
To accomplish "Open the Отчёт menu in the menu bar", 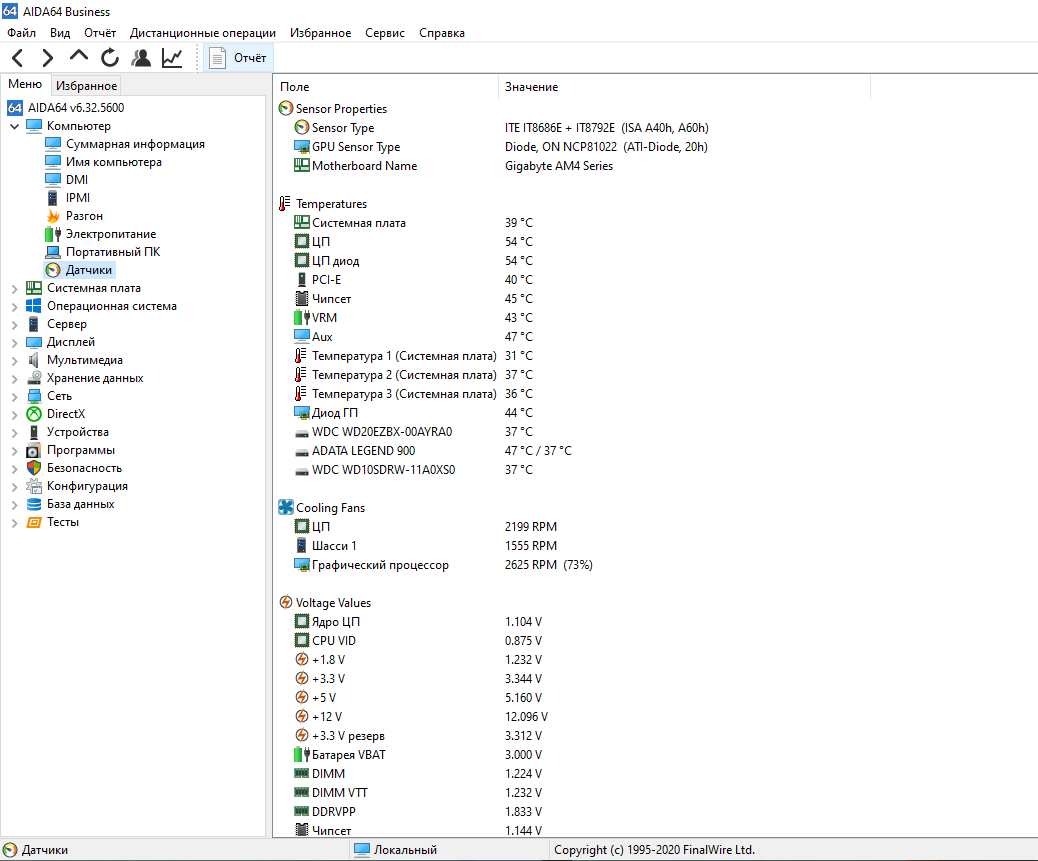I will 100,33.
